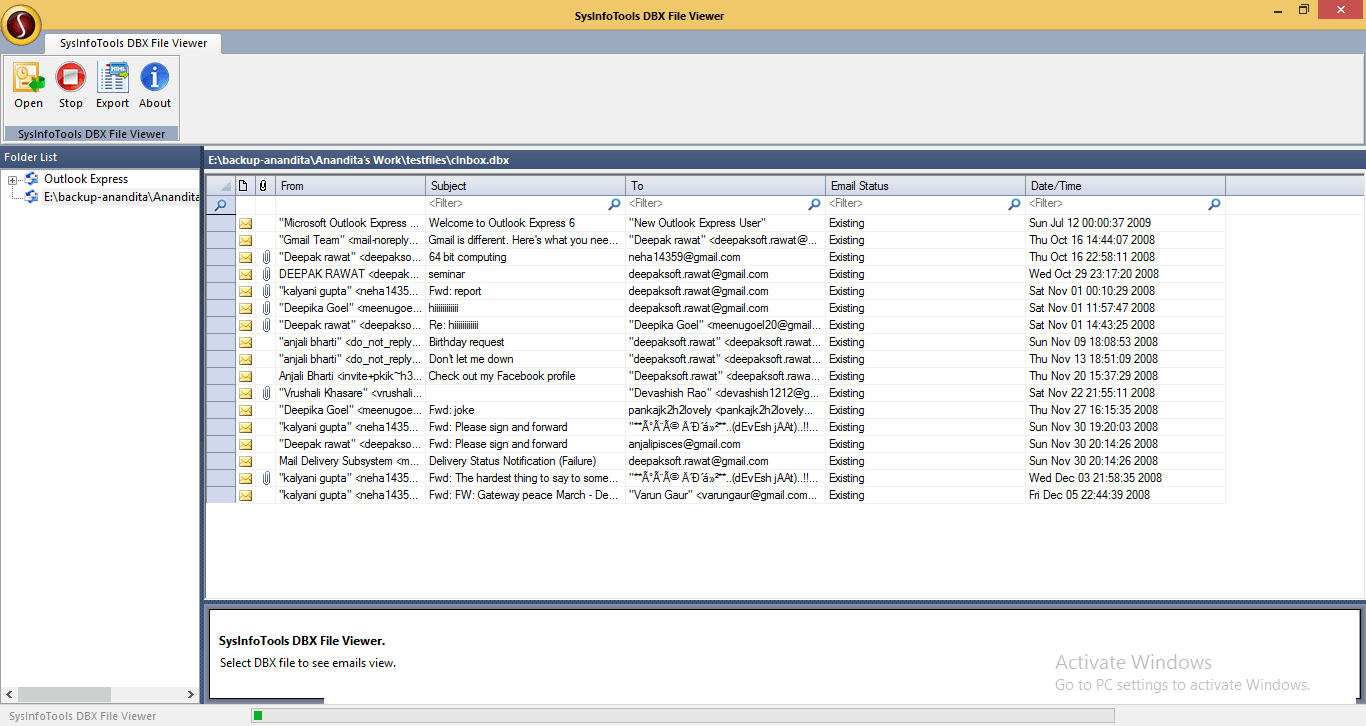Sort by Email Status column header
The width and height of the screenshot is (1366, 726).
click(x=926, y=186)
